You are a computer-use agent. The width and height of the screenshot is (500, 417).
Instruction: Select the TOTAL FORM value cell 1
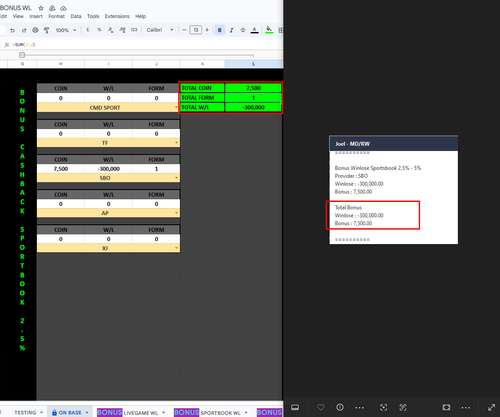pyautogui.click(x=253, y=98)
